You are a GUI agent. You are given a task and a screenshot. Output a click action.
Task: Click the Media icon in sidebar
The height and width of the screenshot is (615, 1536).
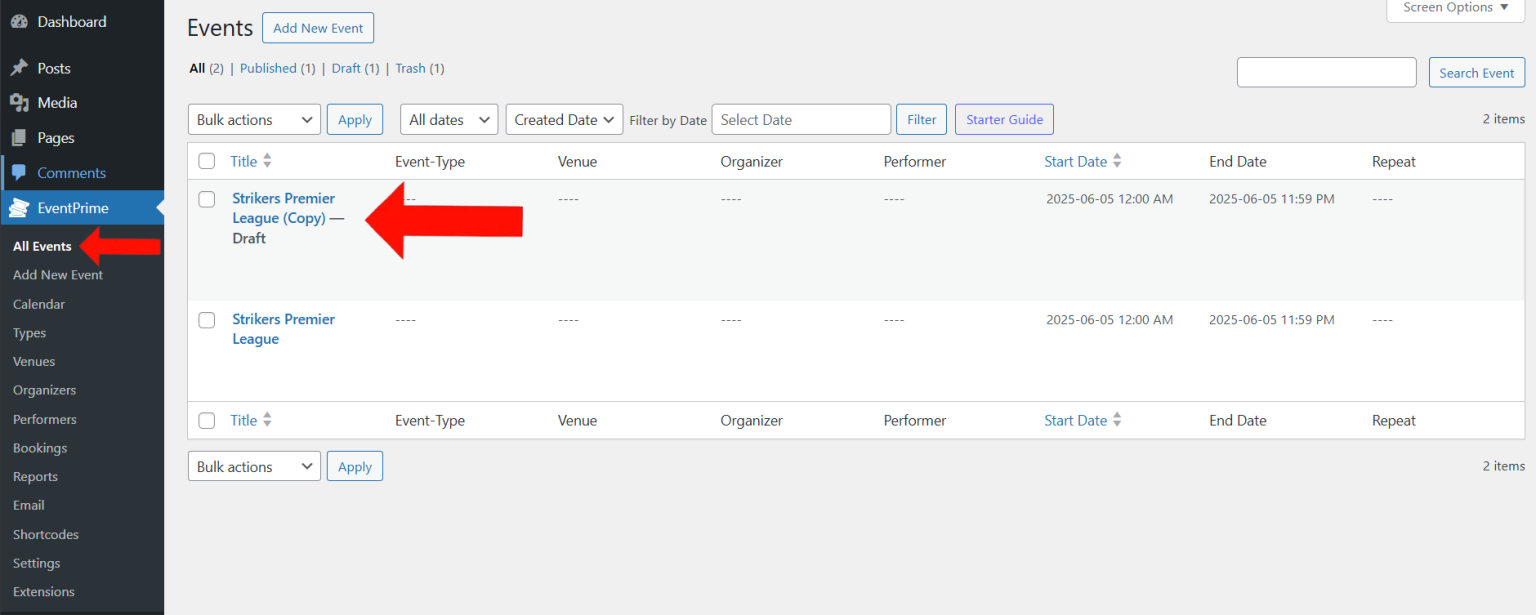pos(18,103)
